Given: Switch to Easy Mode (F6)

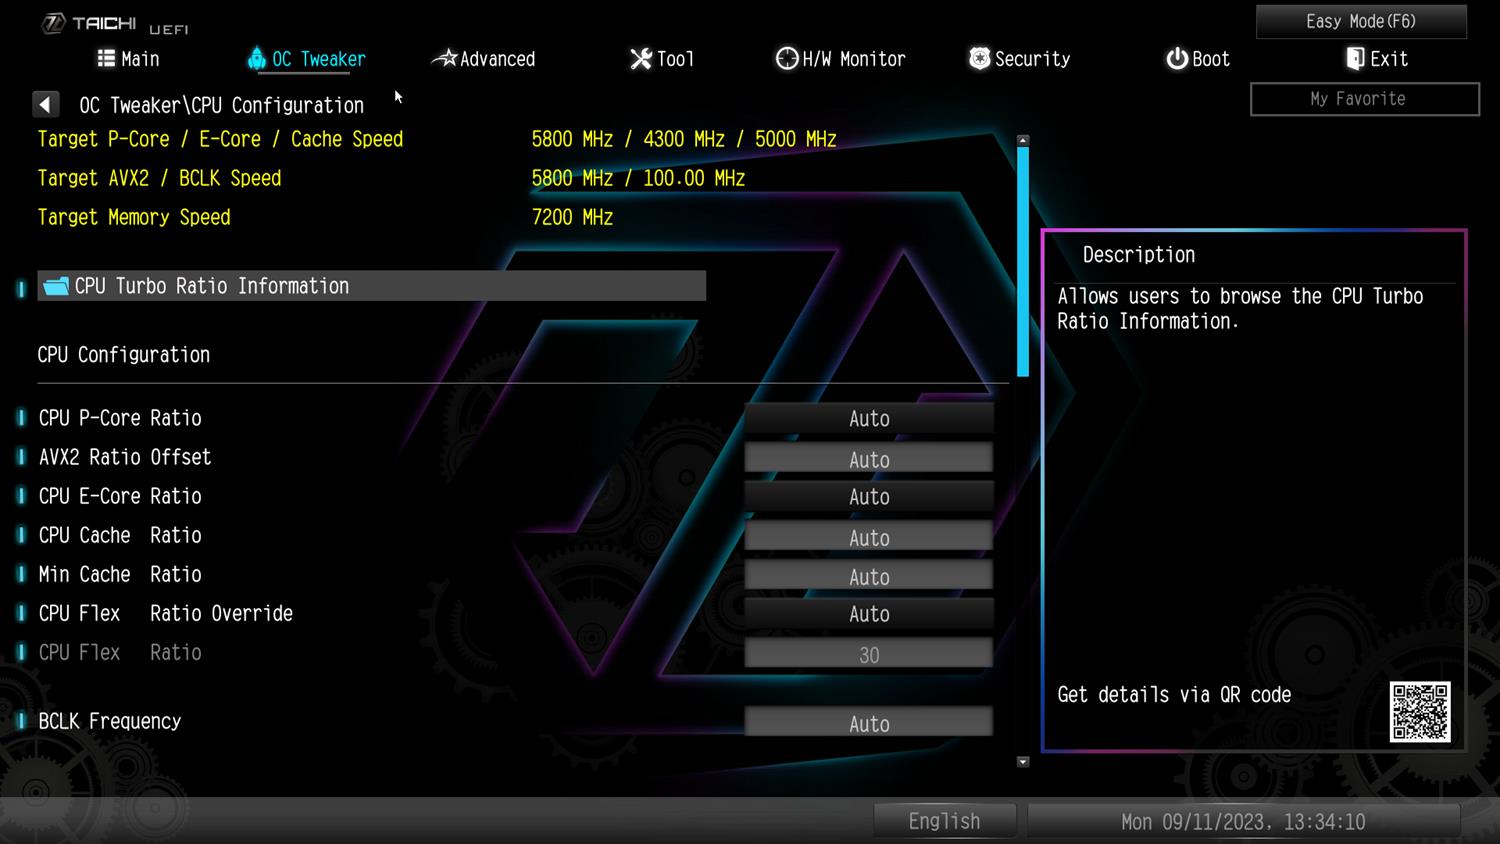Looking at the screenshot, I should tap(1360, 21).
